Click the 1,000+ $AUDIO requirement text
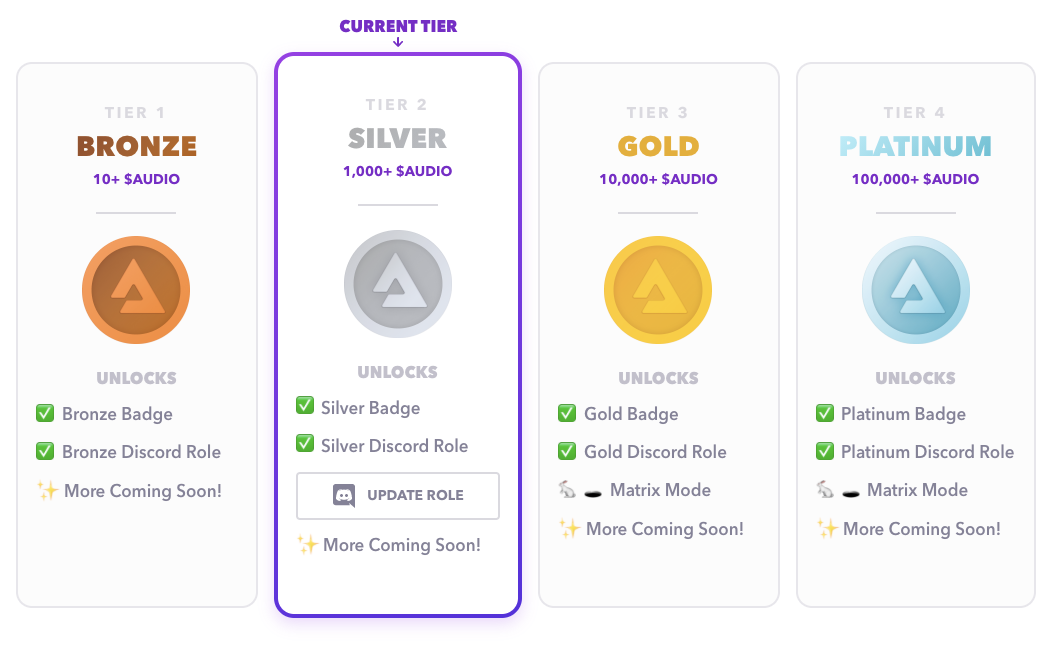 (x=398, y=171)
